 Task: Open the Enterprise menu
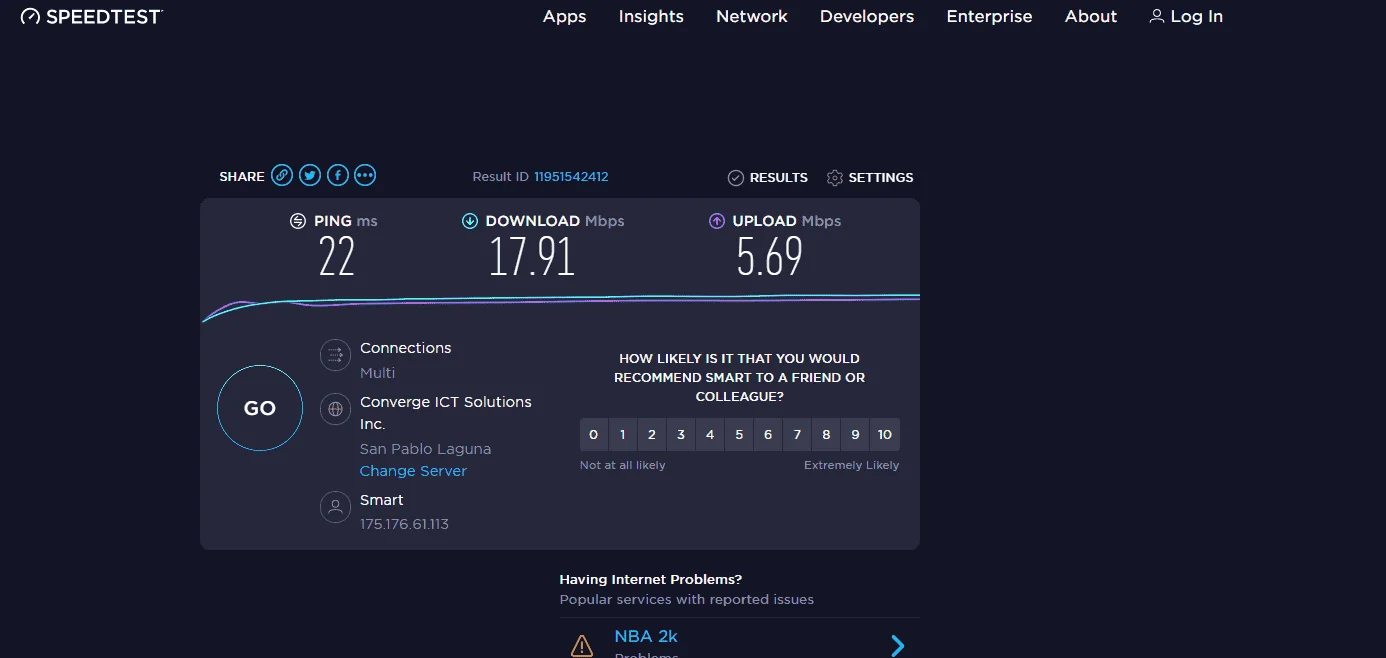[x=990, y=16]
